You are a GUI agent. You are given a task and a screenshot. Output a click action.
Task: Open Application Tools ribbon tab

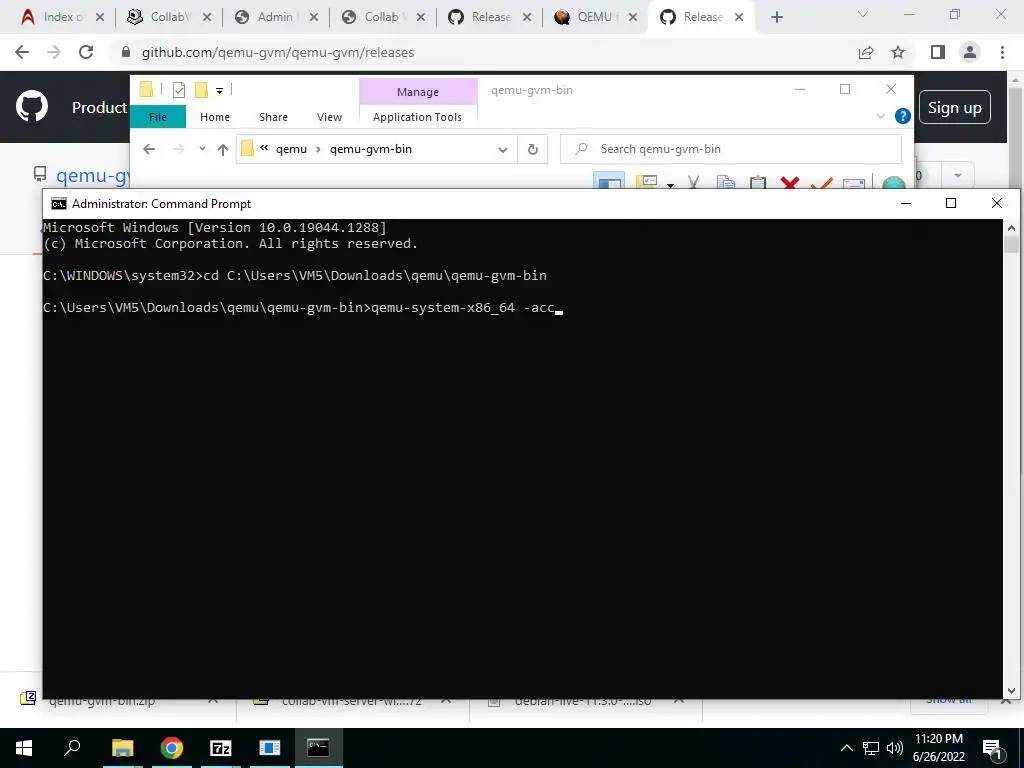[x=417, y=117]
